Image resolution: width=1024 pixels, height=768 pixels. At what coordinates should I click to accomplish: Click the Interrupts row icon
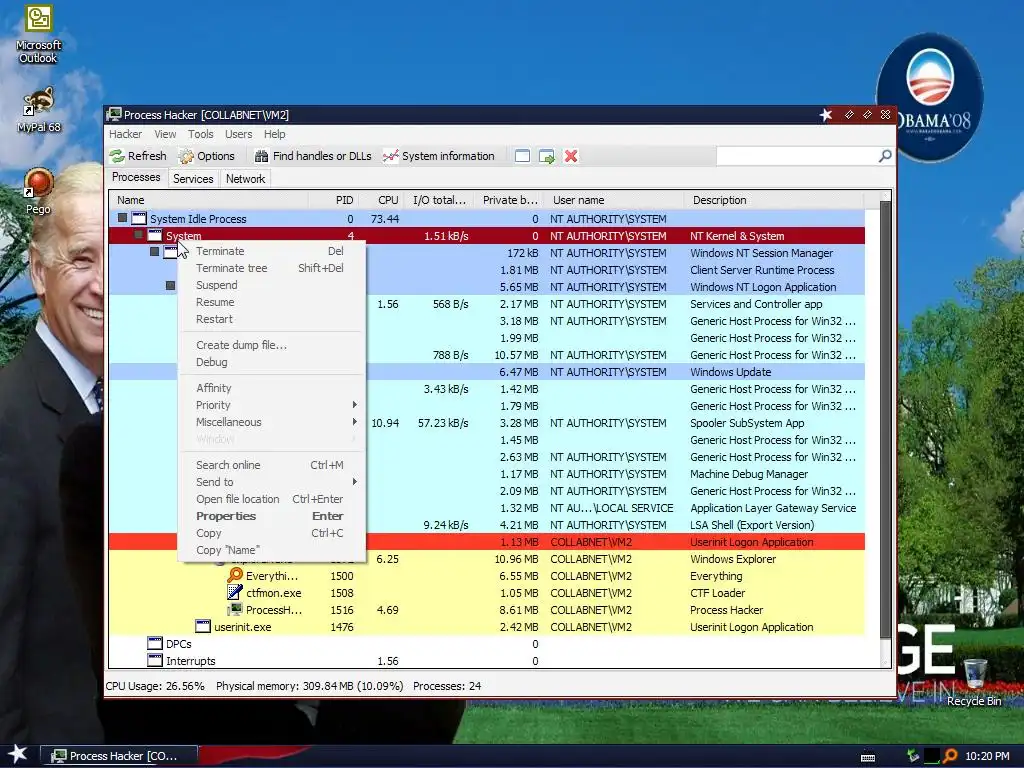click(x=155, y=660)
